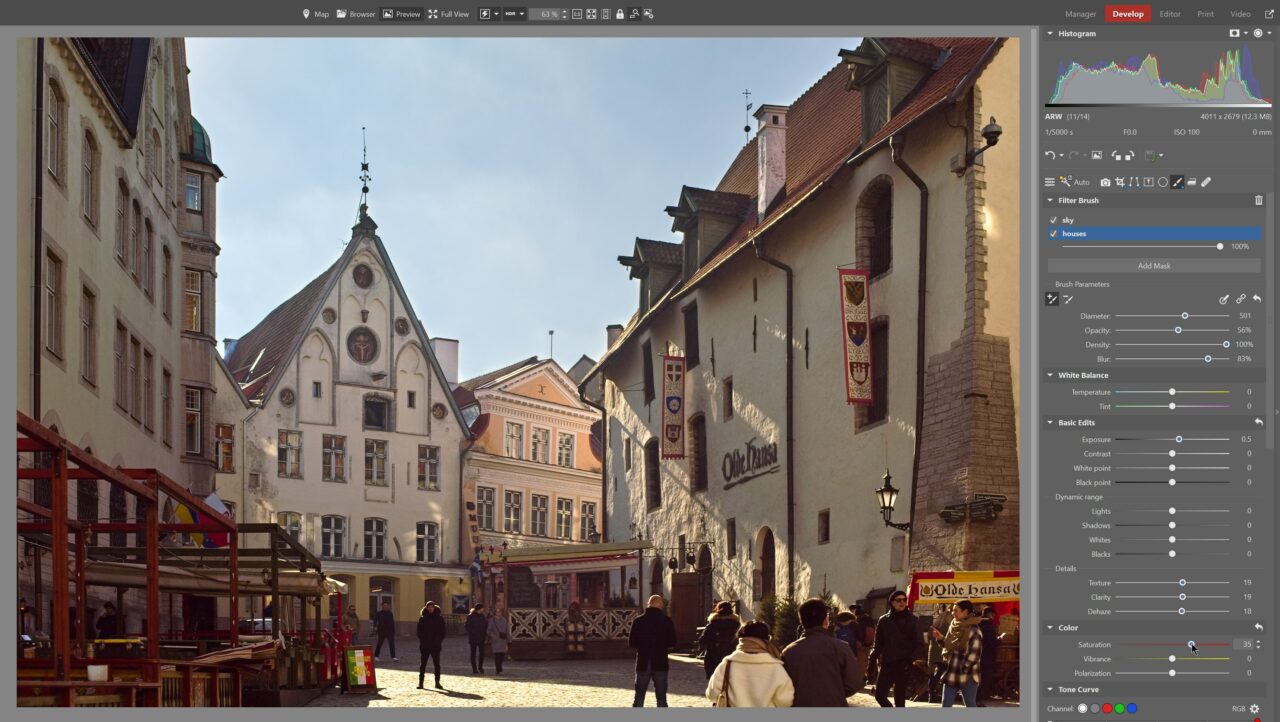Collapse the White Balance section
The width and height of the screenshot is (1280, 722).
point(1050,375)
